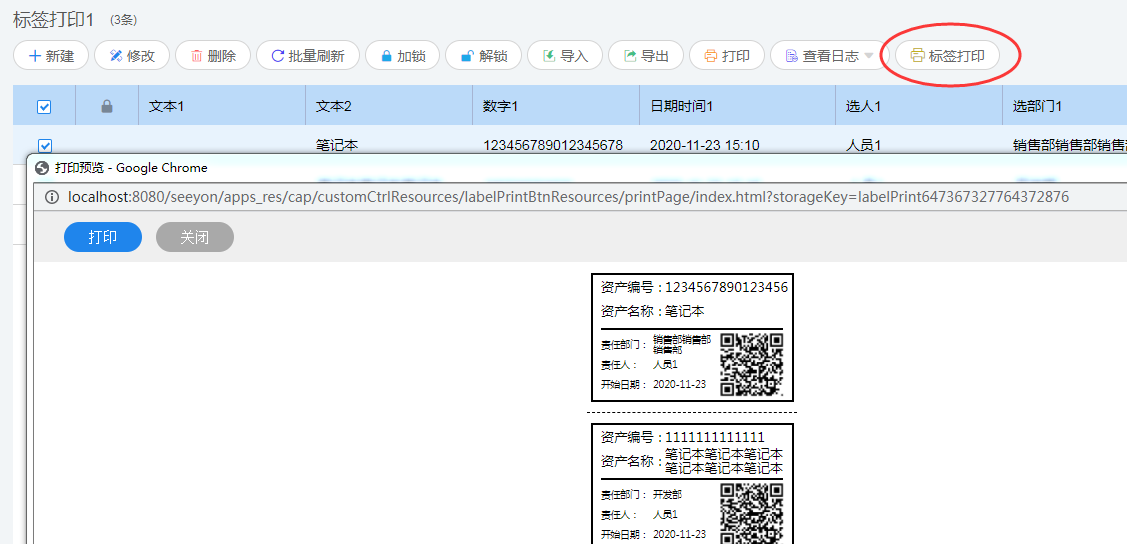Screen dimensions: 1127x544
Task: Click the 标签打印 label print button
Action: click(x=947, y=55)
